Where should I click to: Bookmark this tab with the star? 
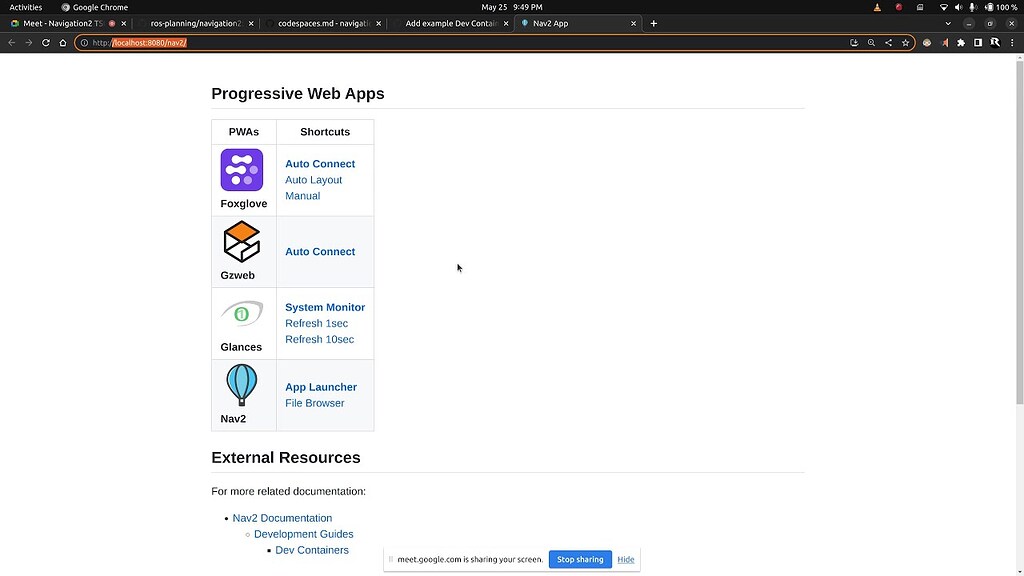[905, 42]
